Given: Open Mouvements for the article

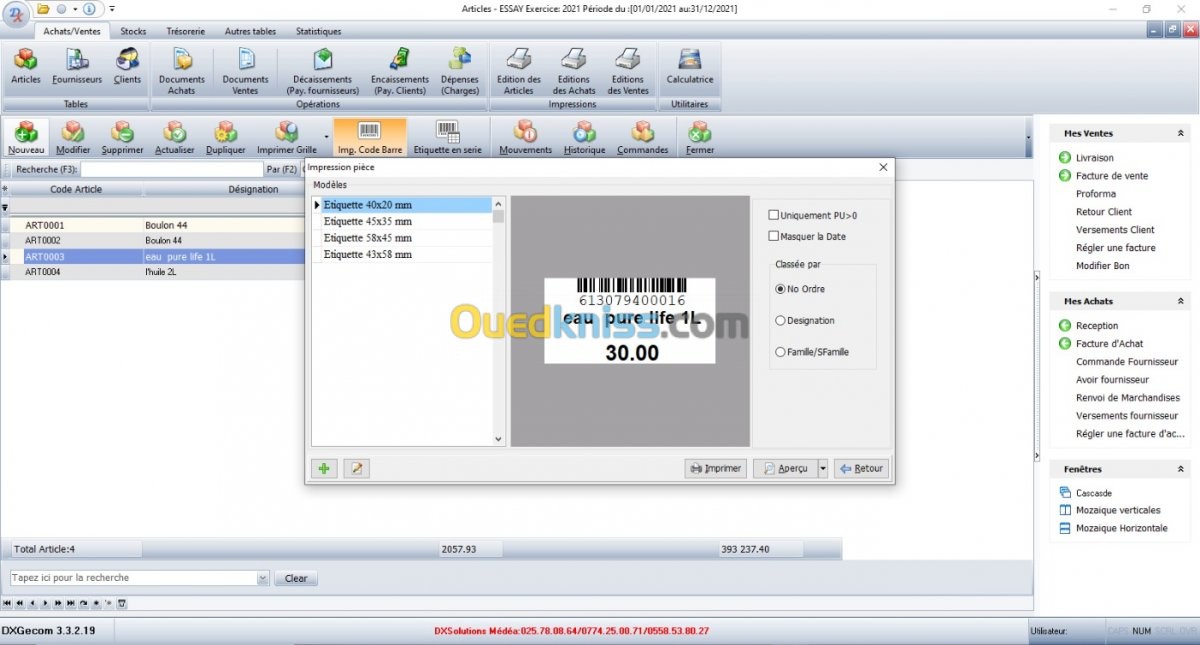Looking at the screenshot, I should (525, 137).
